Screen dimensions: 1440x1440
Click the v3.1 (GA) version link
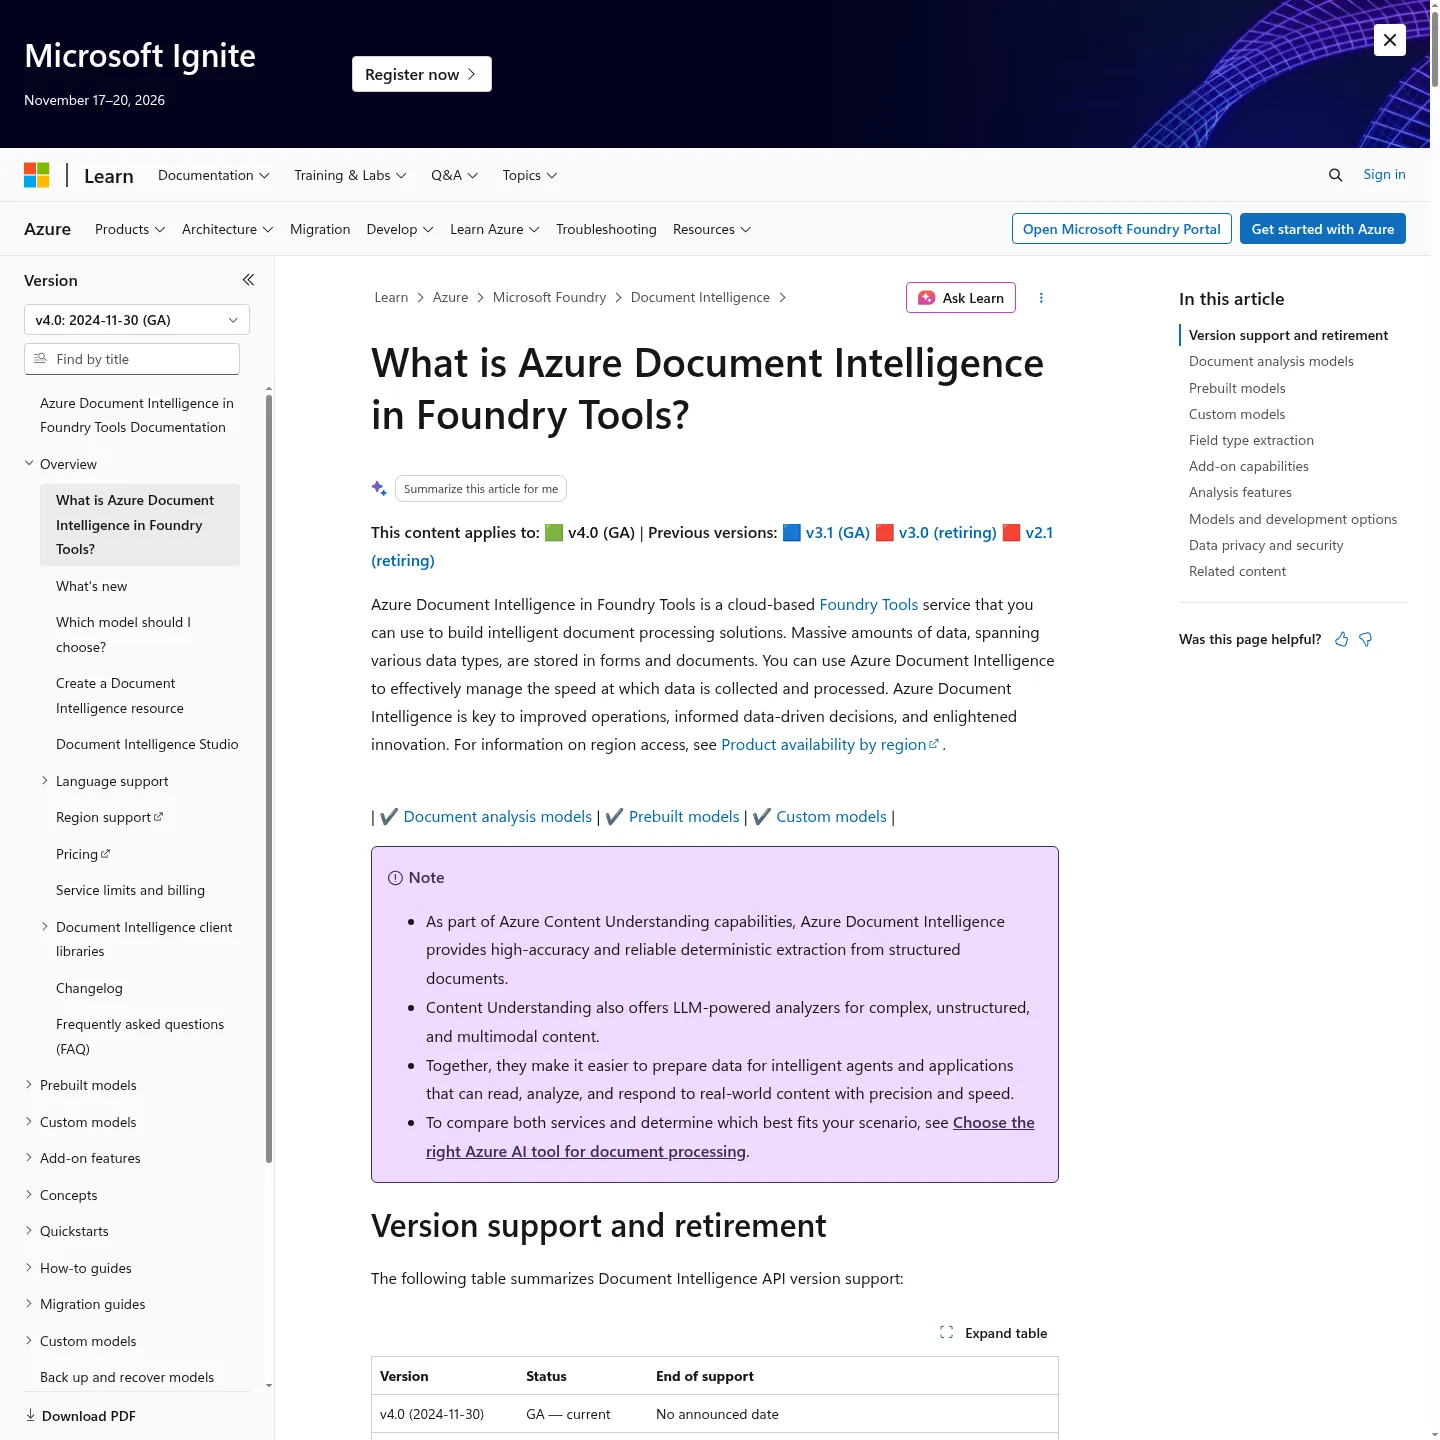[838, 532]
